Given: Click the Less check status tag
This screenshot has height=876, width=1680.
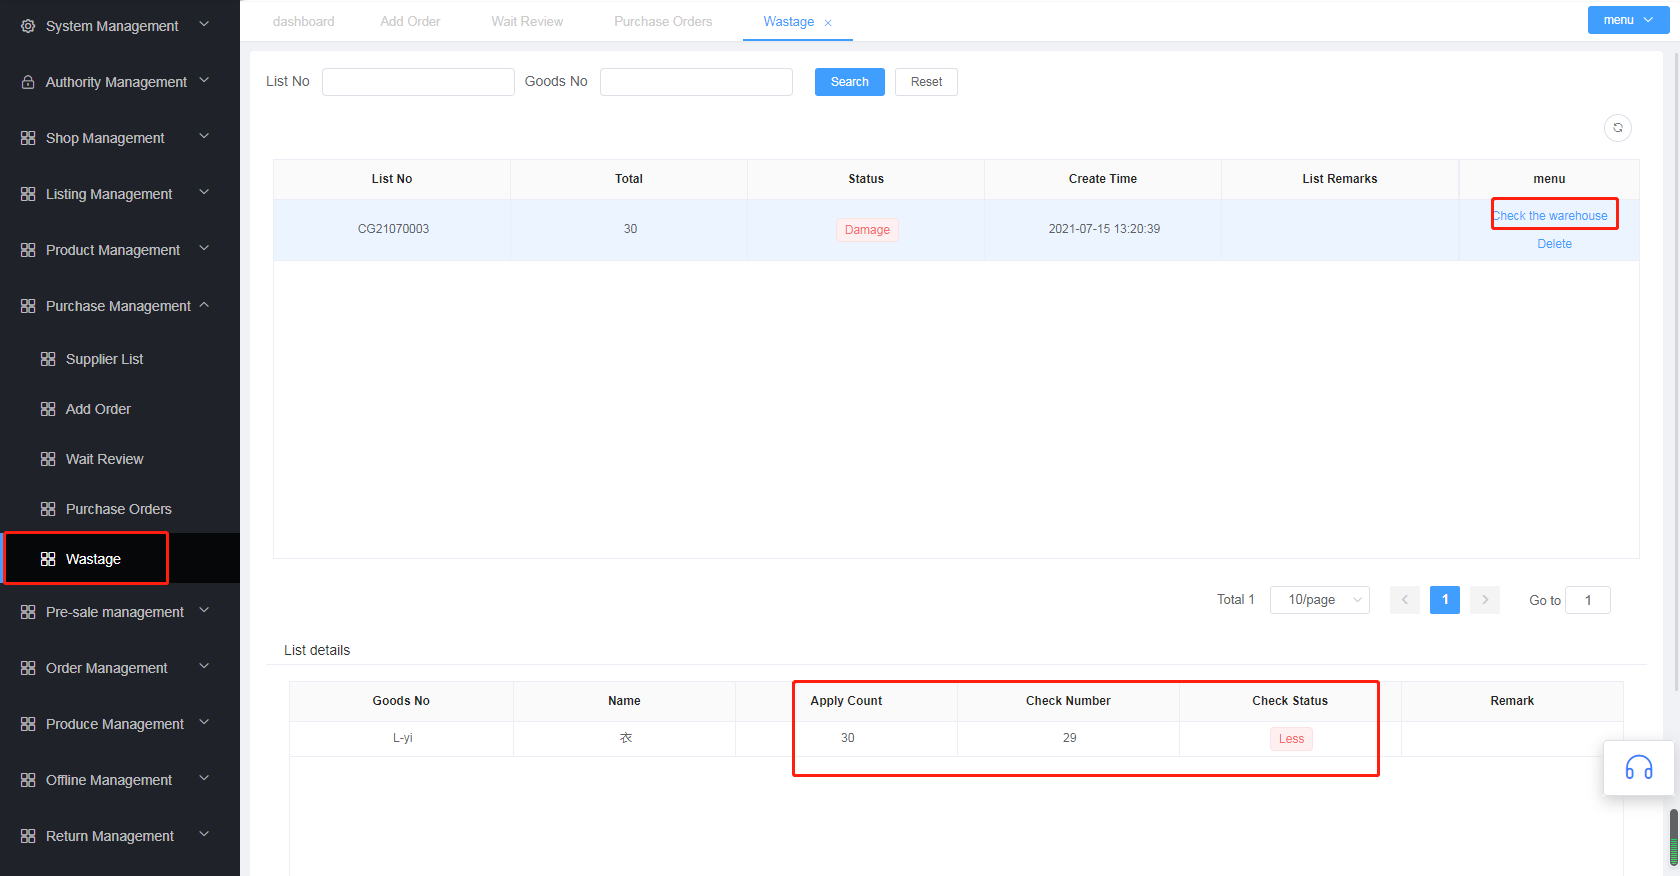Looking at the screenshot, I should tap(1291, 739).
